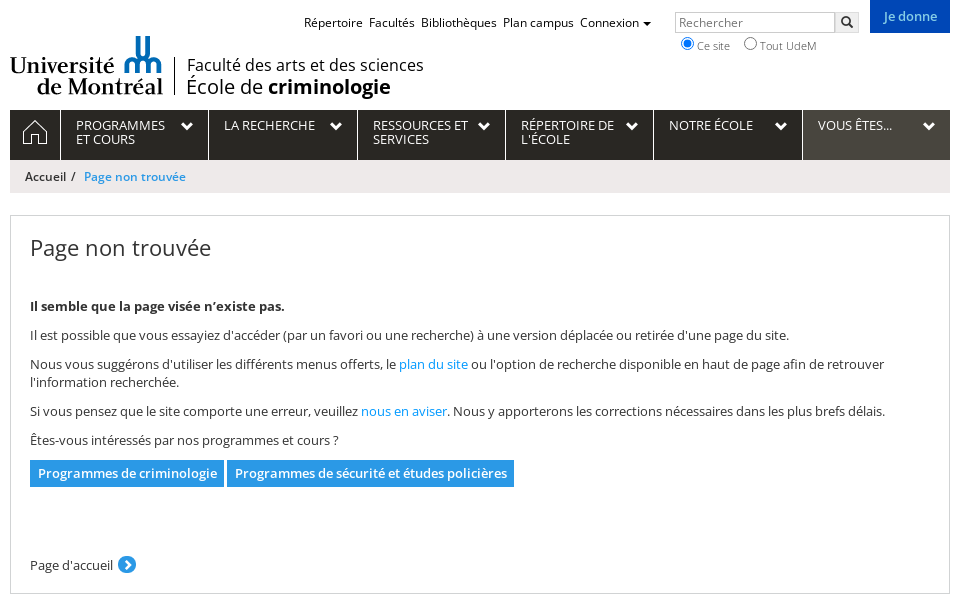Viewport: 960px width, 600px height.
Task: Expand the Ressources et services menu
Action: pyautogui.click(x=431, y=133)
